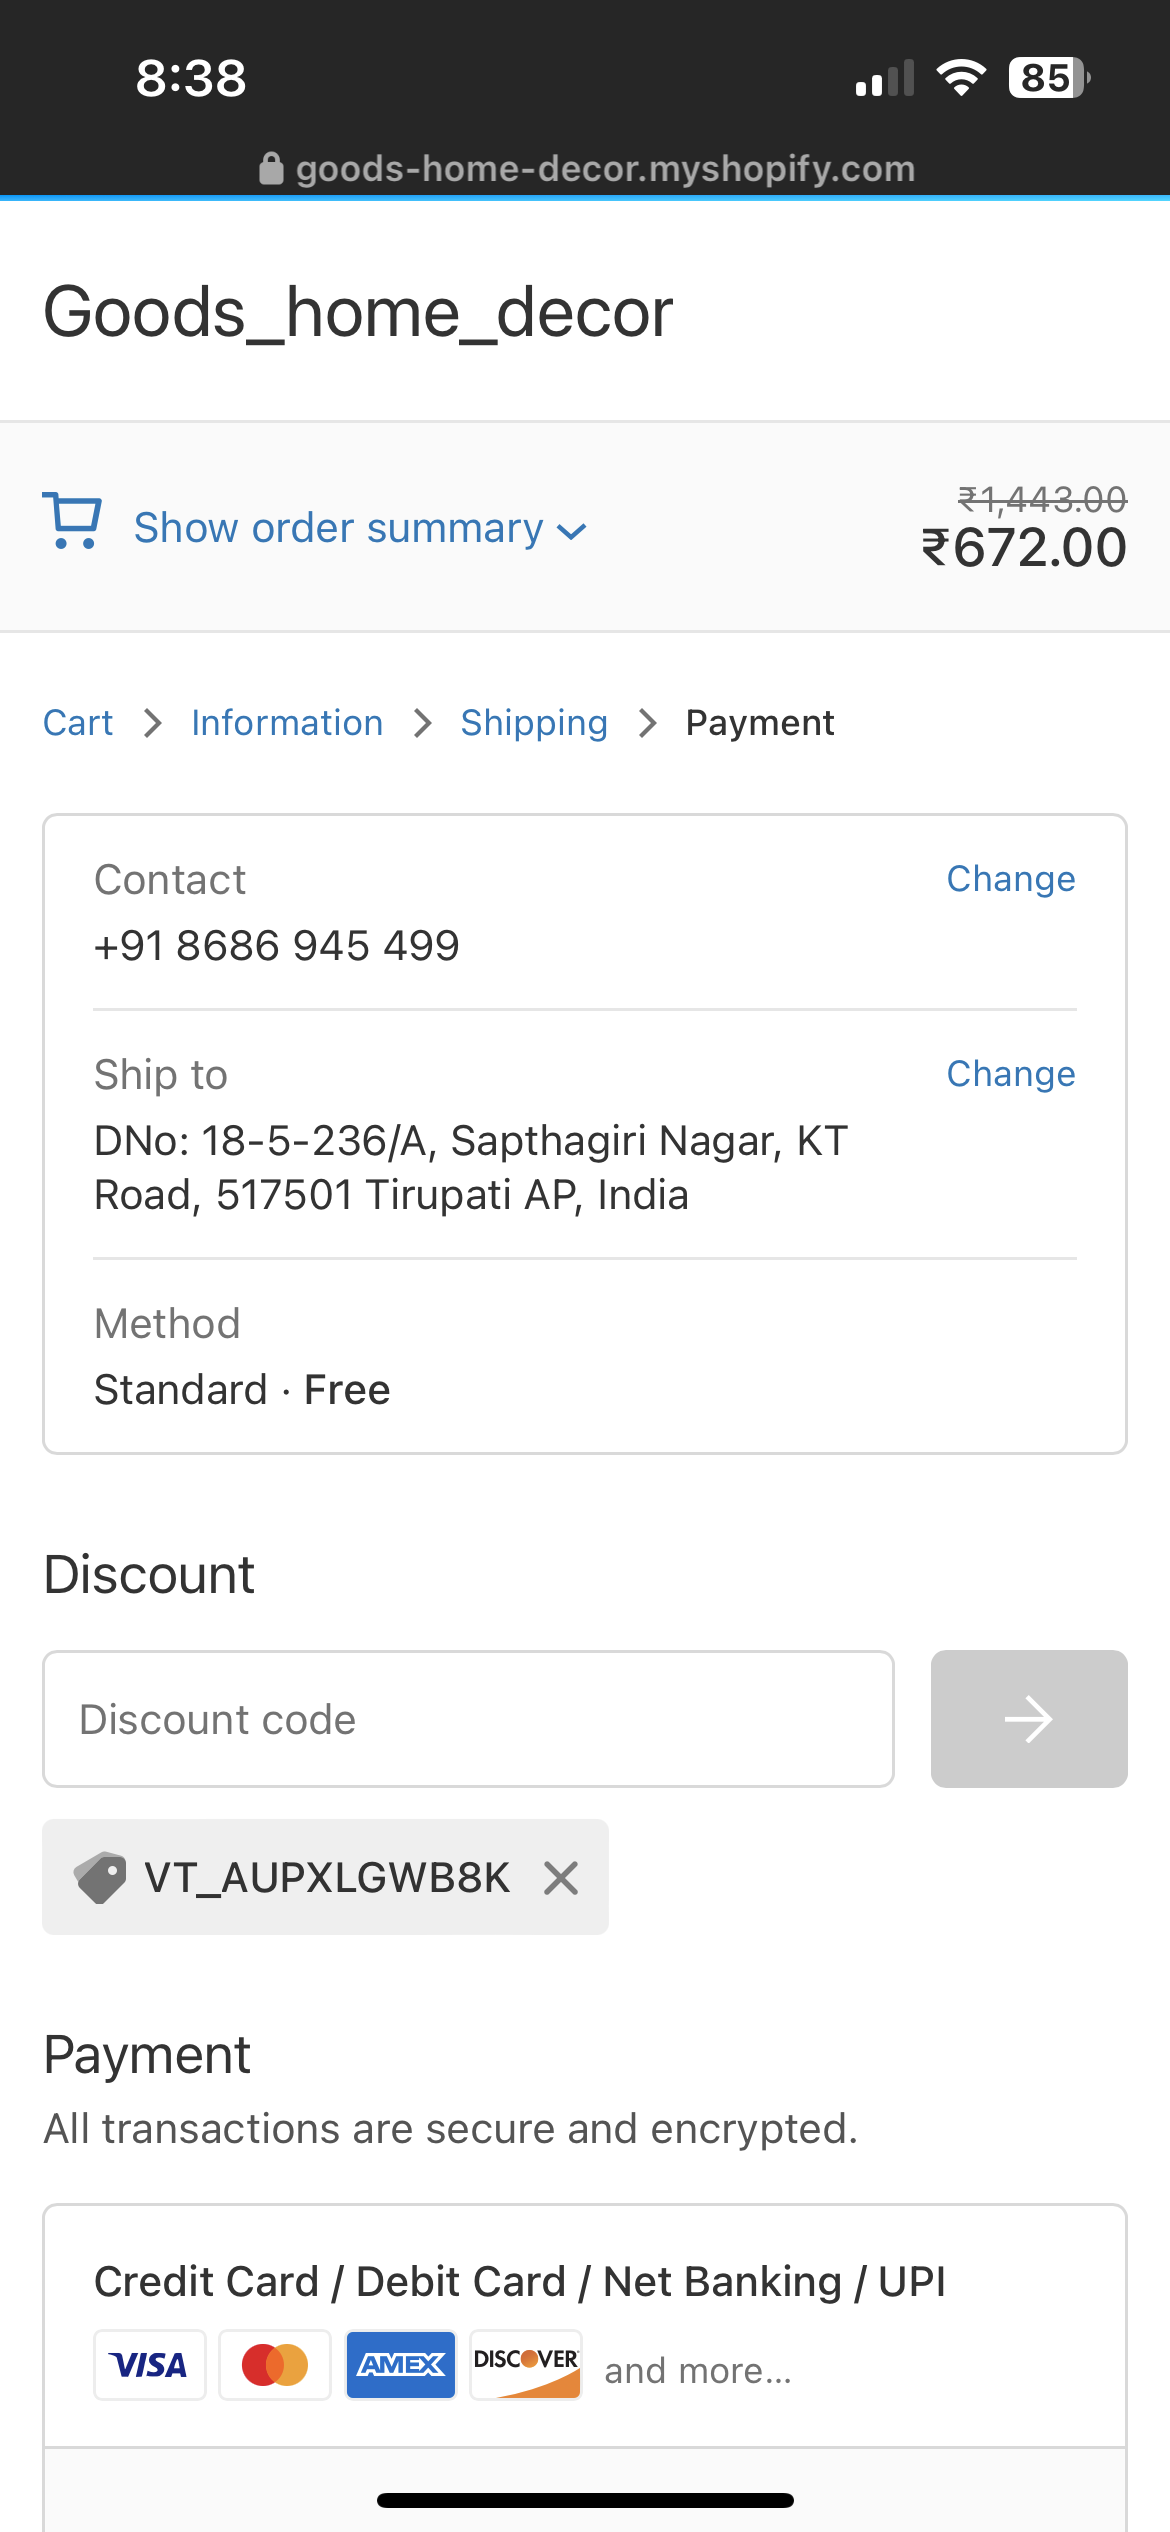Remove discount code VT_AUPXLGWB8K
1170x2532 pixels.
click(x=561, y=1878)
